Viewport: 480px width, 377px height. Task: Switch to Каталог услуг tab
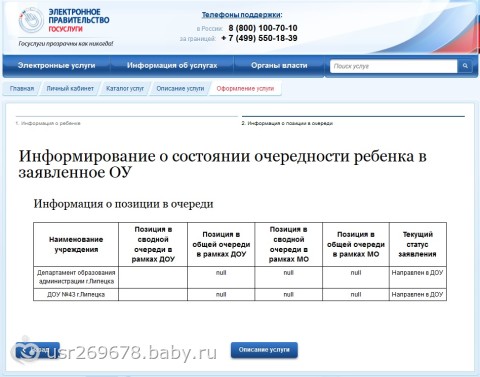click(125, 88)
